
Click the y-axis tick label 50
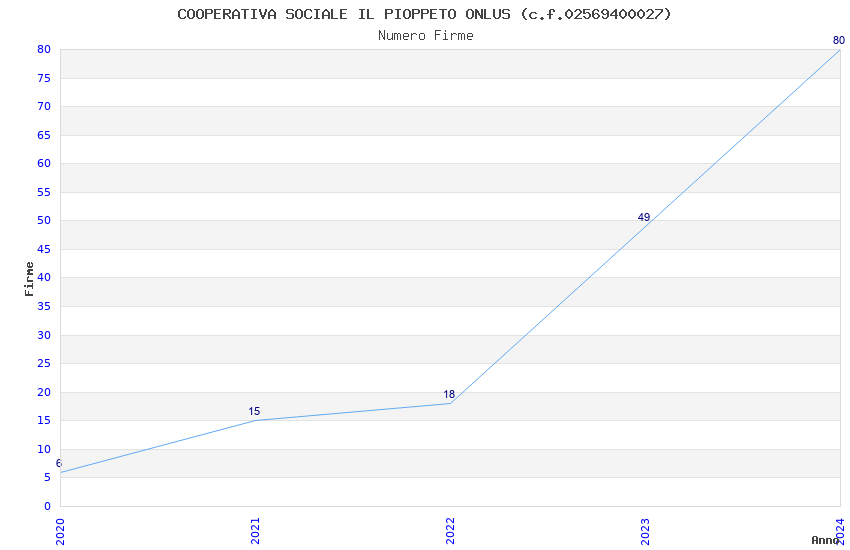[x=44, y=221]
